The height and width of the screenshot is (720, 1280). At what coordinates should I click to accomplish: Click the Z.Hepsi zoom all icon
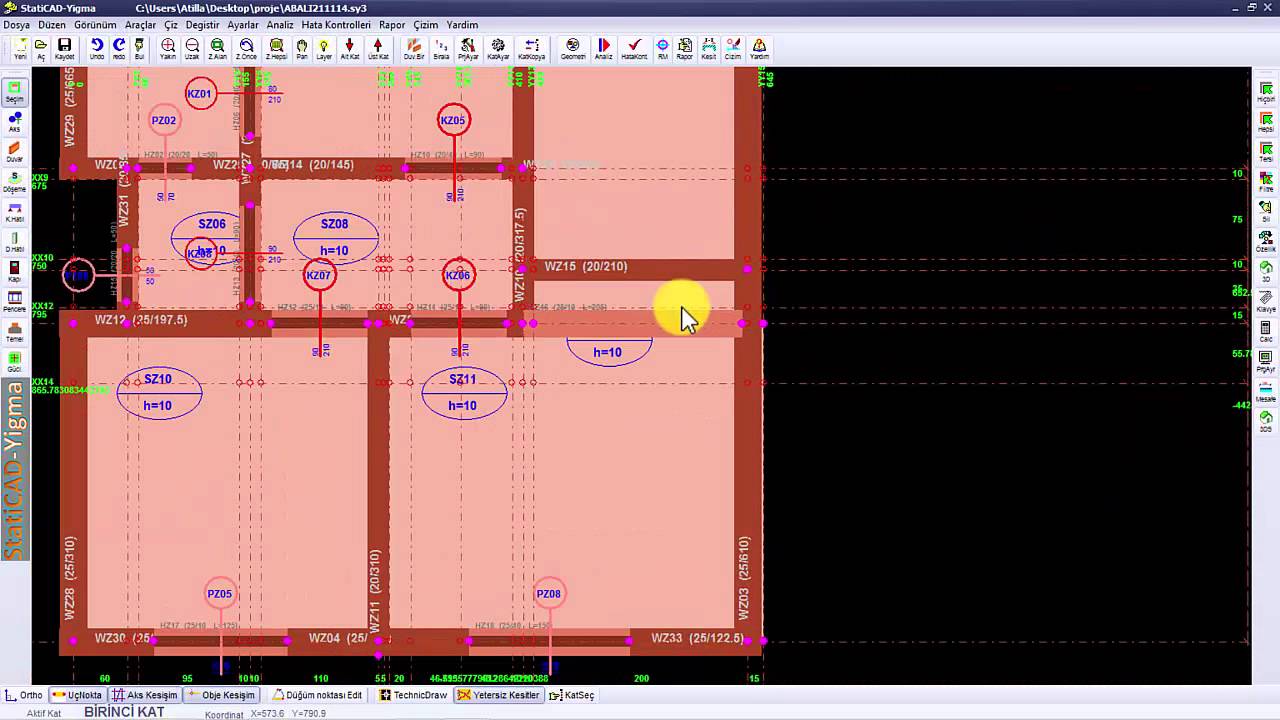(x=275, y=49)
